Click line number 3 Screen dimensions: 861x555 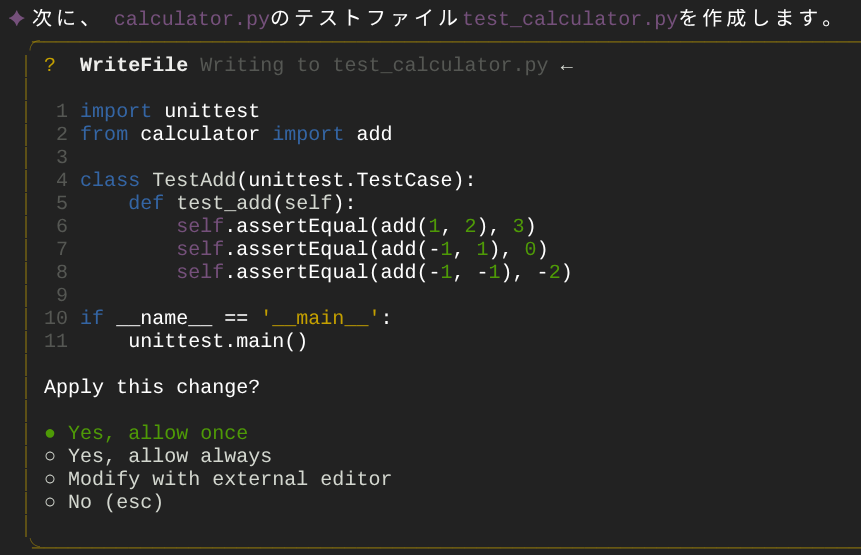[x=62, y=158]
